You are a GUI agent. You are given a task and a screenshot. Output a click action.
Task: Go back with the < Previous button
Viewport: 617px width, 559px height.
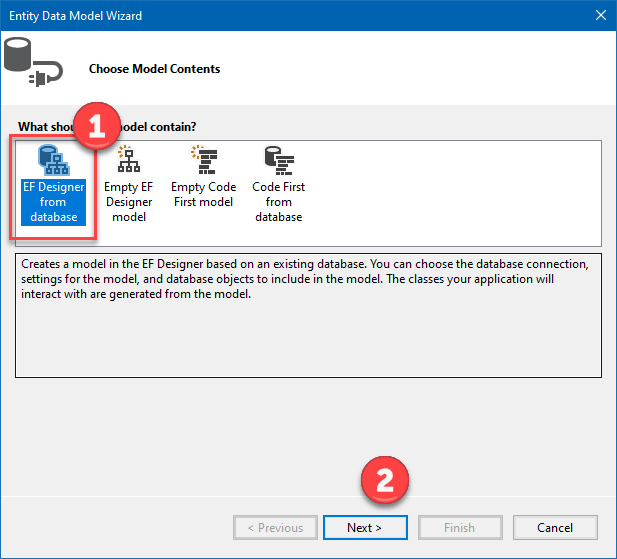click(x=275, y=528)
